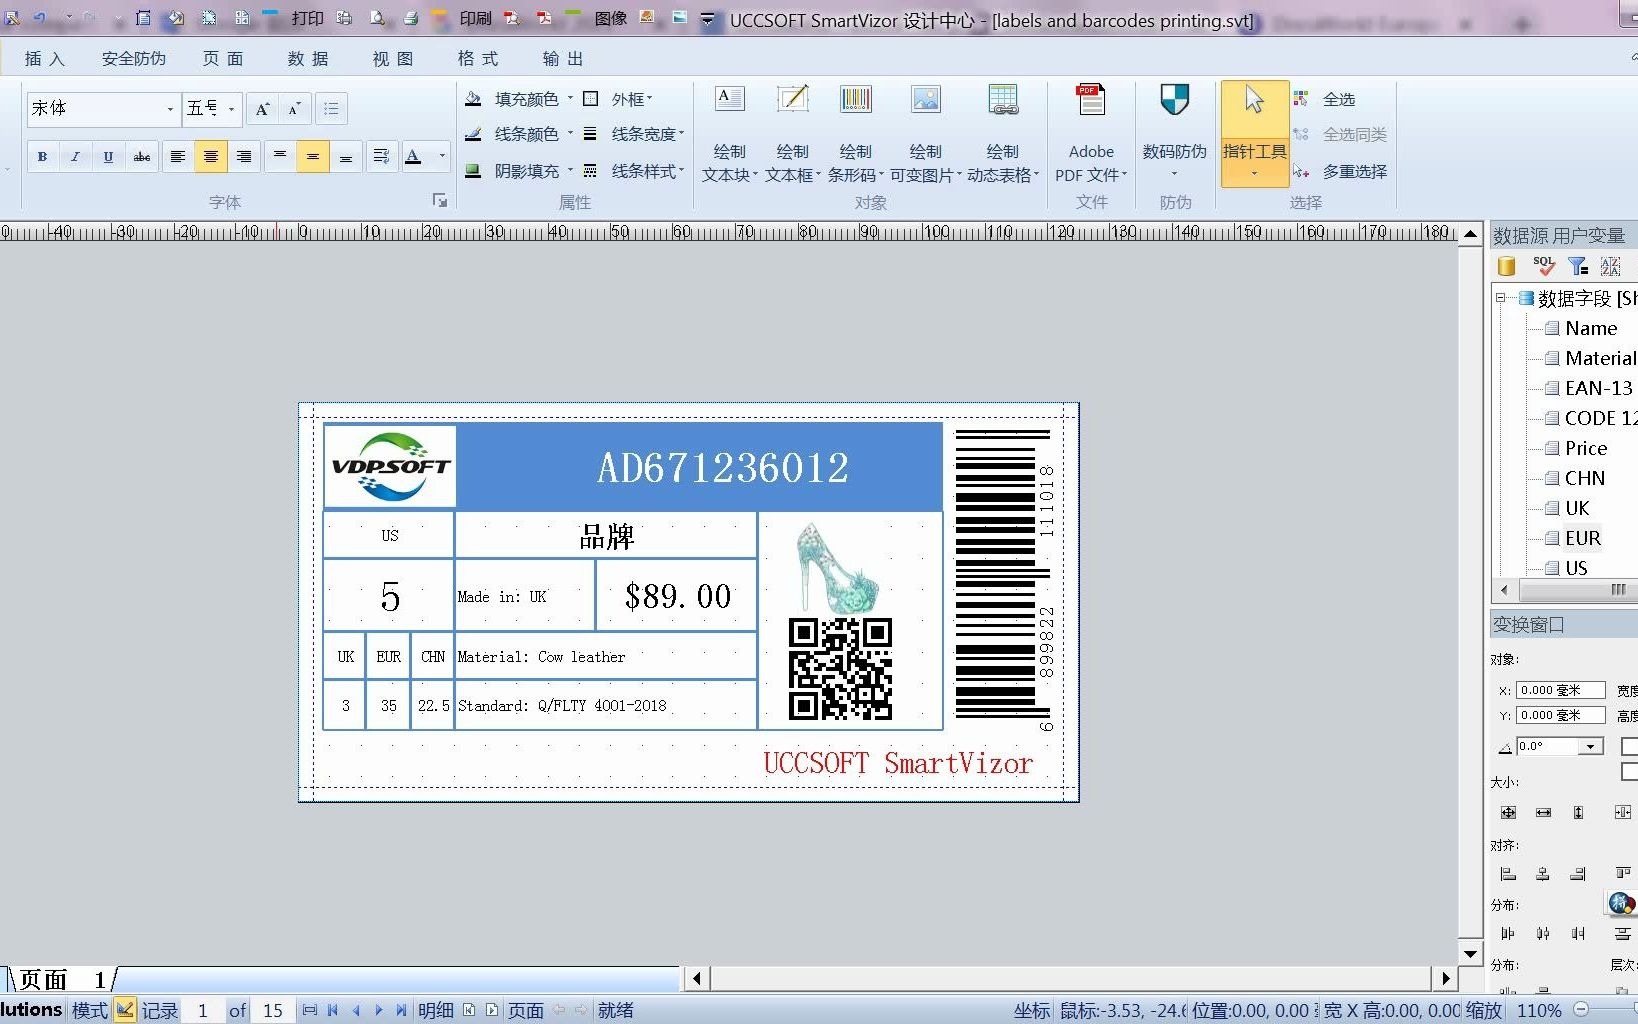Open the font color A button
Screen dimensions: 1638x1024
(413, 156)
